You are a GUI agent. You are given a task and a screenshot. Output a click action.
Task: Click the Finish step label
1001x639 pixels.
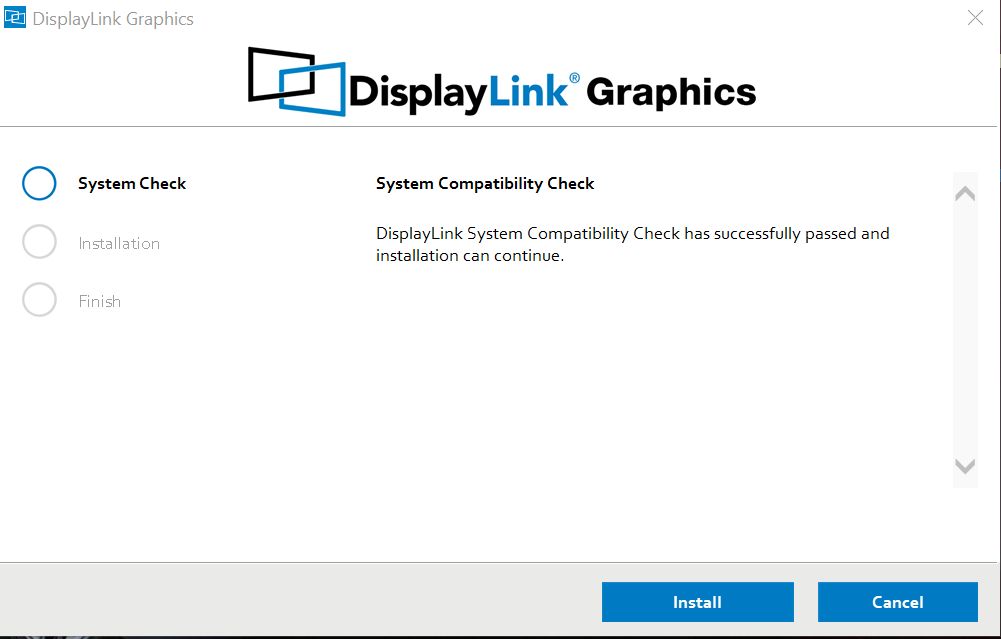(x=100, y=301)
